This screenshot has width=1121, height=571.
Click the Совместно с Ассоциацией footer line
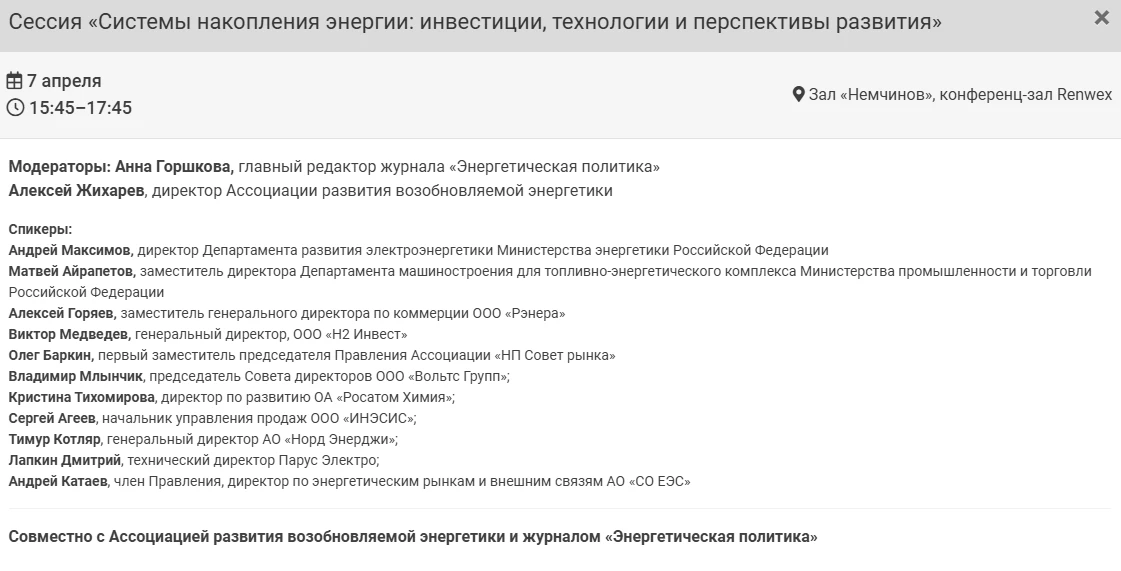point(412,537)
